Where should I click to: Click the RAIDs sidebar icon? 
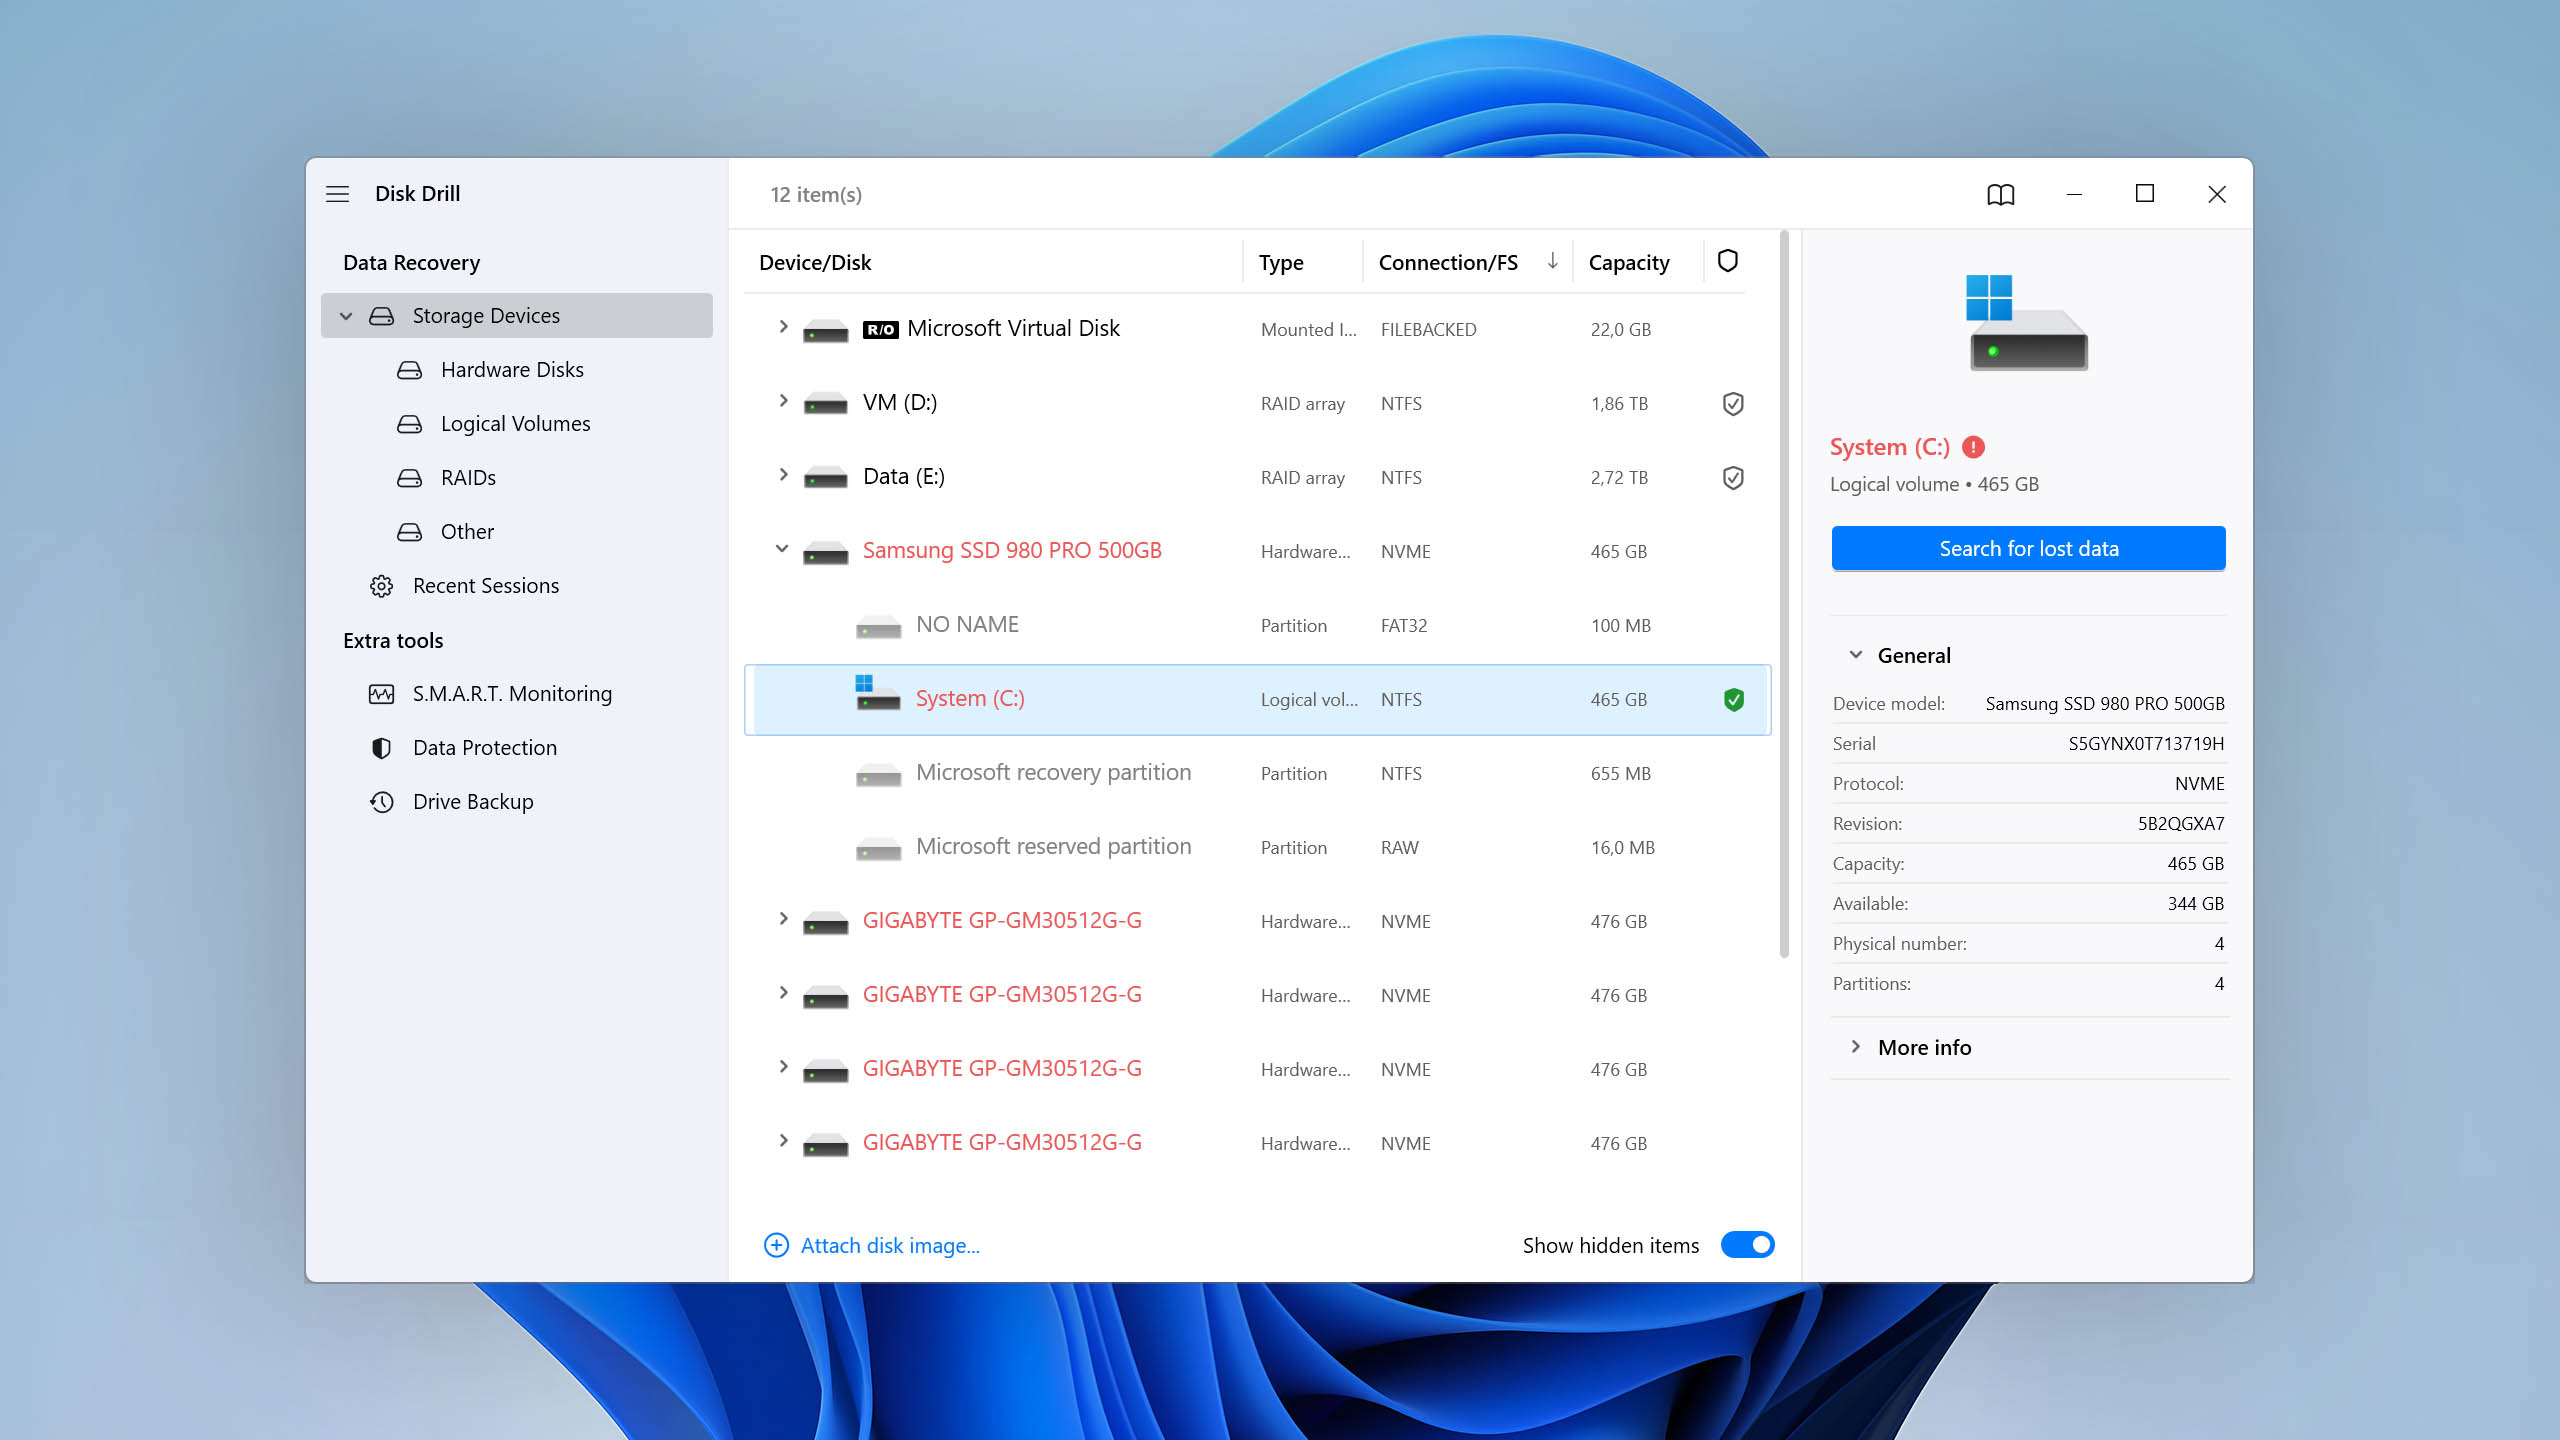[411, 476]
